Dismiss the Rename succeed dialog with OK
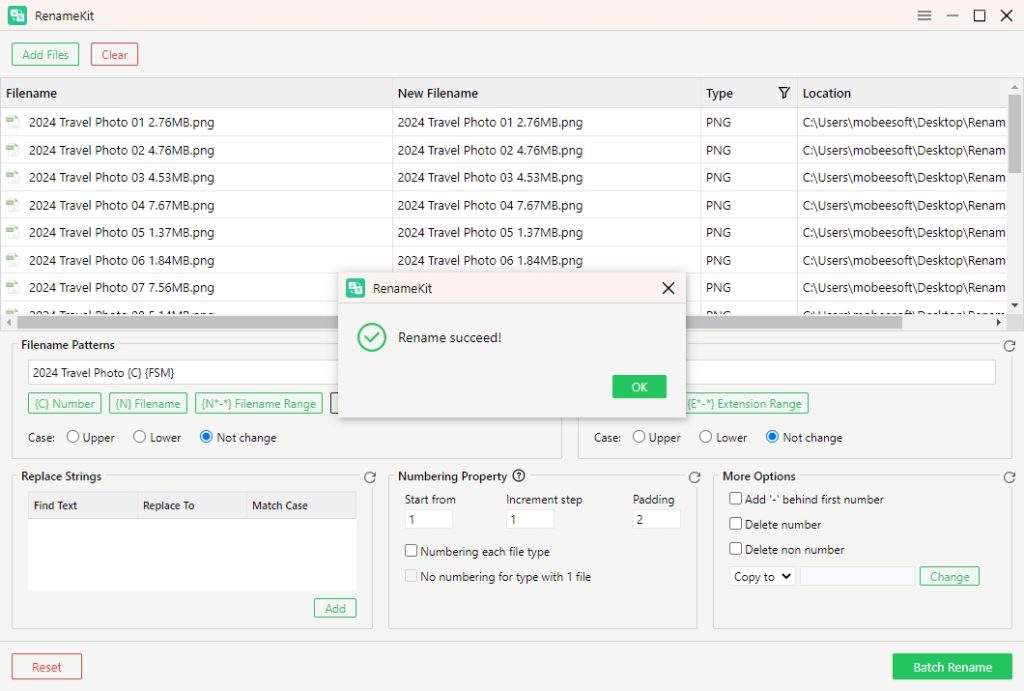 point(638,388)
